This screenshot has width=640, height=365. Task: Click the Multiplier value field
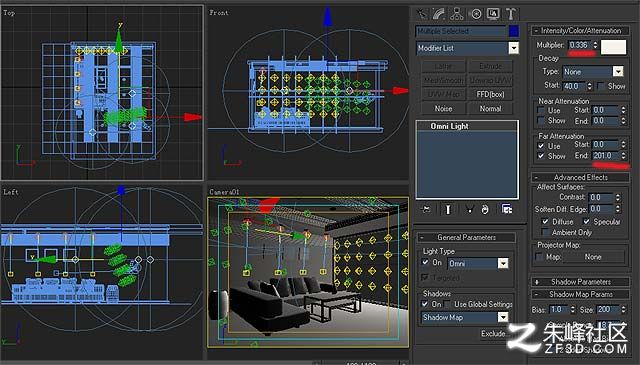coord(580,45)
